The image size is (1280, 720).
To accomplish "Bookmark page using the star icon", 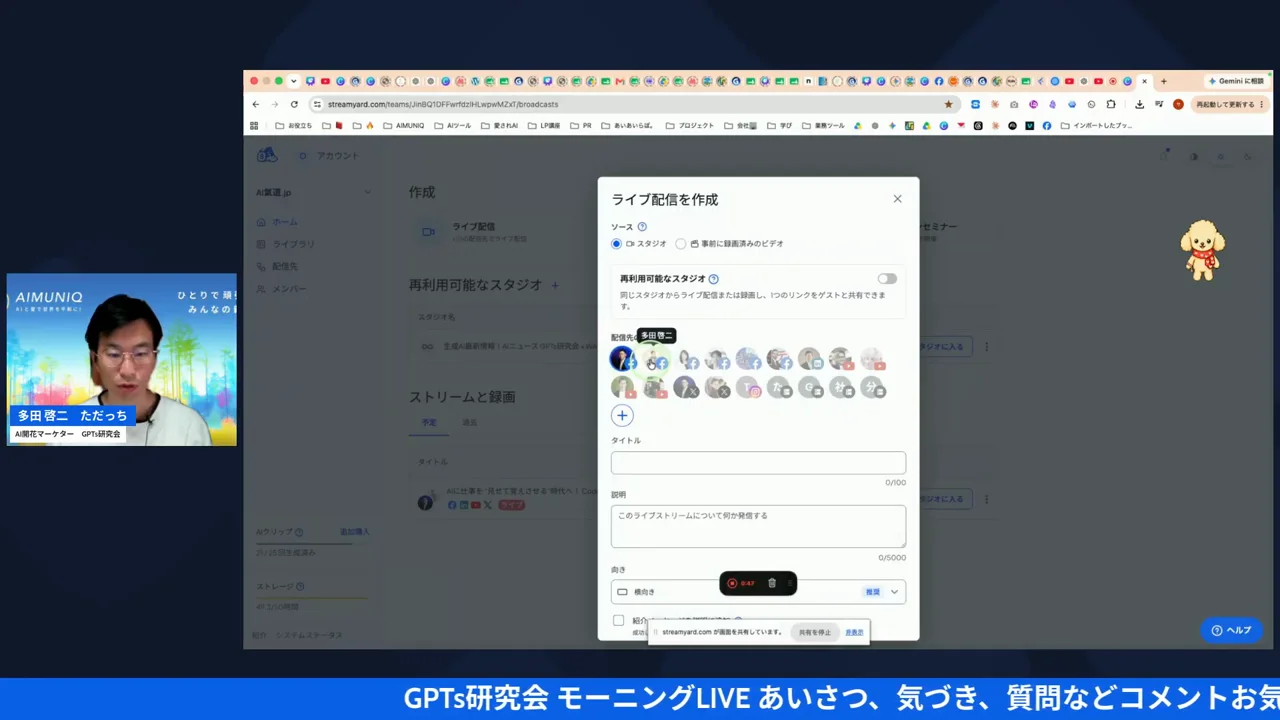I will [948, 104].
